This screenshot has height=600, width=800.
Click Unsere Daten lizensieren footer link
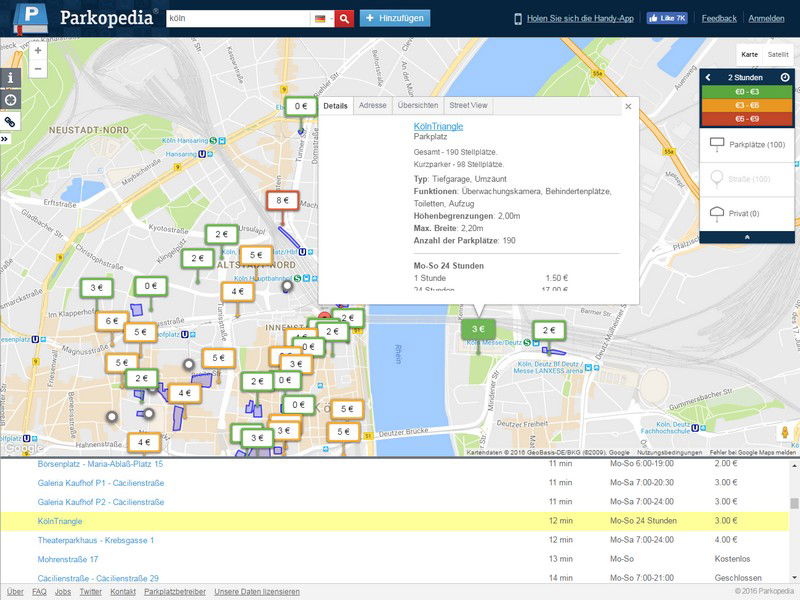[257, 592]
